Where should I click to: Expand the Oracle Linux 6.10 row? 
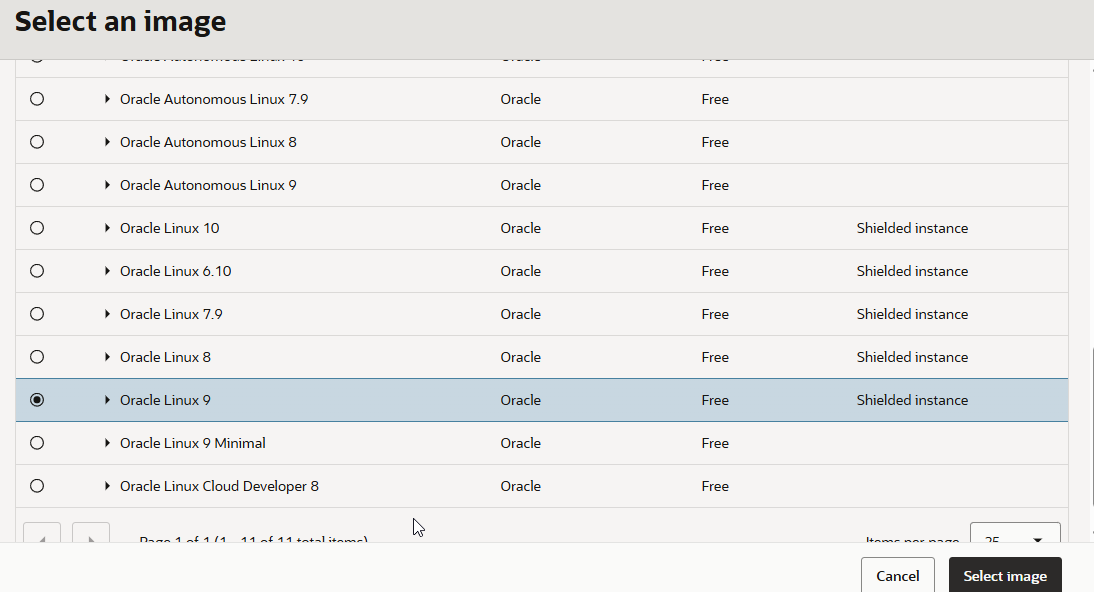point(107,271)
